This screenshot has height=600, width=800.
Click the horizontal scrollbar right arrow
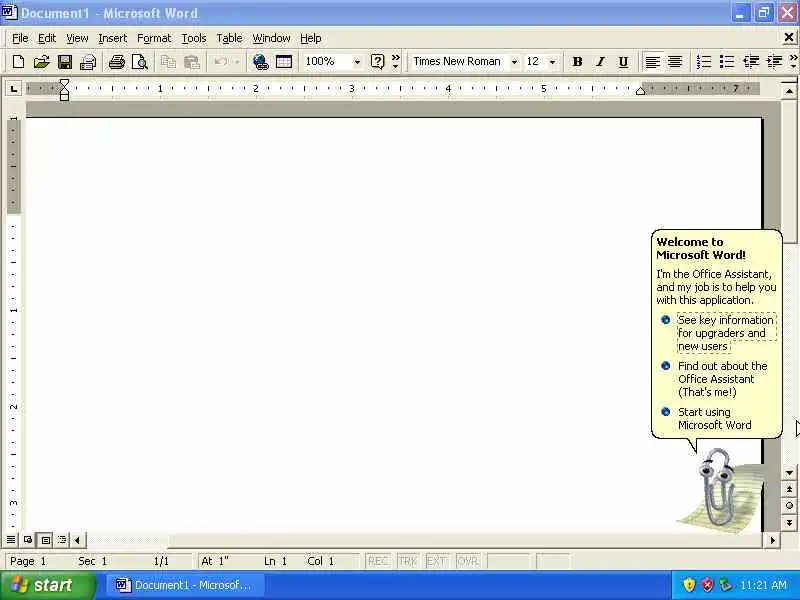[772, 540]
